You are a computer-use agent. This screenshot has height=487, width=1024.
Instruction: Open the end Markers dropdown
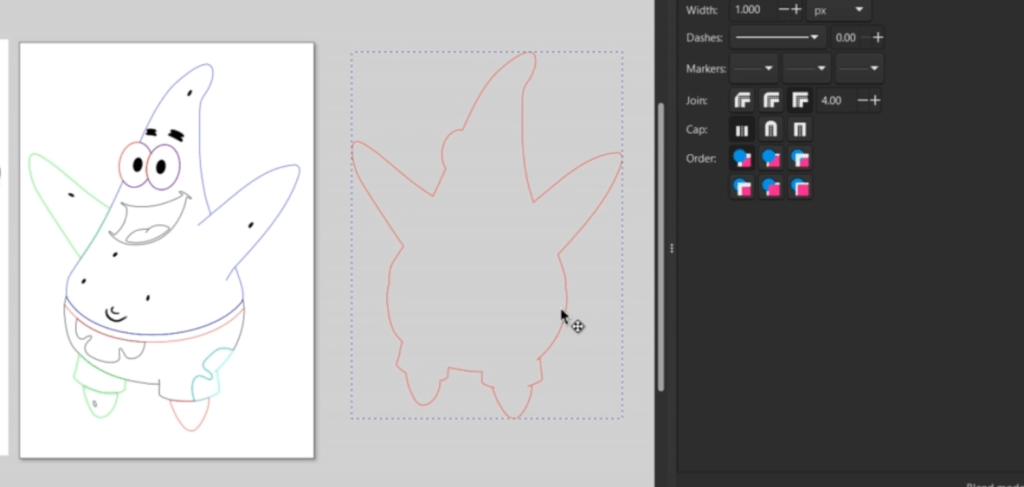point(860,68)
